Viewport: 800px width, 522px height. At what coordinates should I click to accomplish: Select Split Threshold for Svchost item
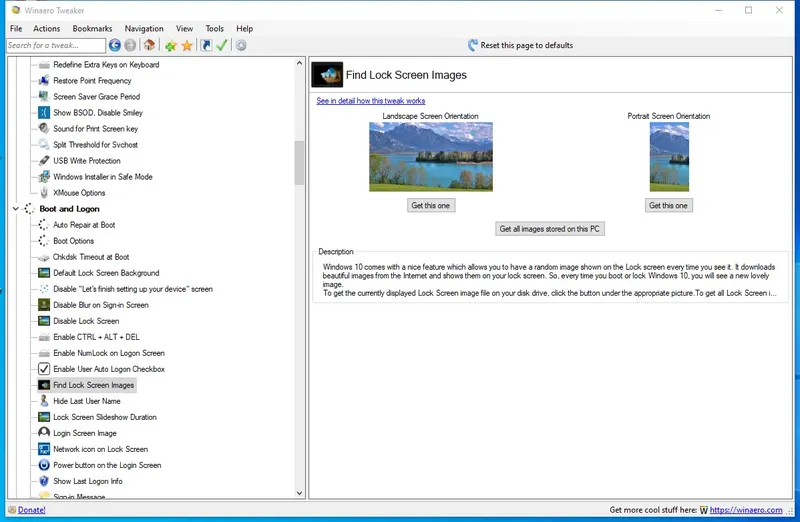[95, 145]
